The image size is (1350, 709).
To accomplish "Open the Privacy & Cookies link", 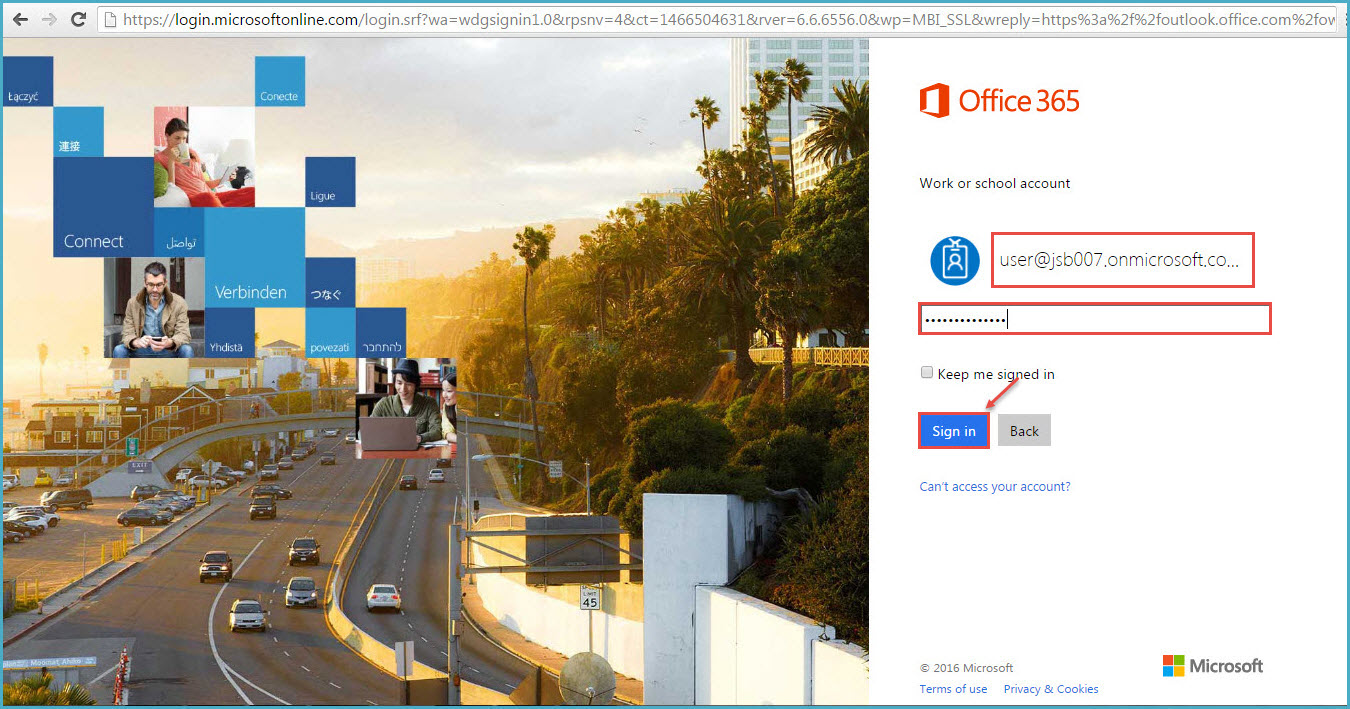I will [x=1050, y=689].
